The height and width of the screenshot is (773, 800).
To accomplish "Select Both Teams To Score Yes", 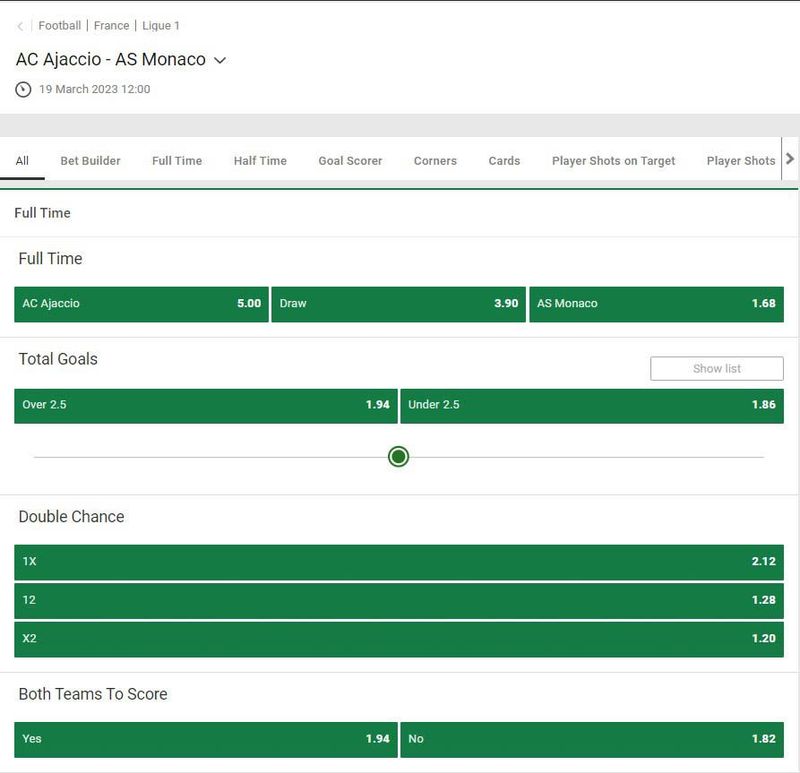I will coord(205,739).
